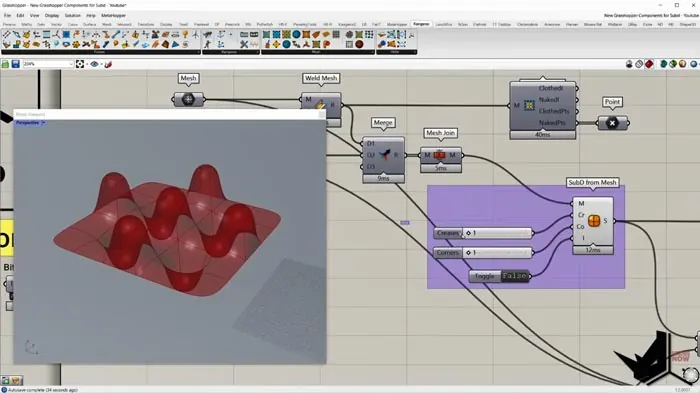
Task: Click the lightbulb icon in the ribbon
Action: (185, 34)
